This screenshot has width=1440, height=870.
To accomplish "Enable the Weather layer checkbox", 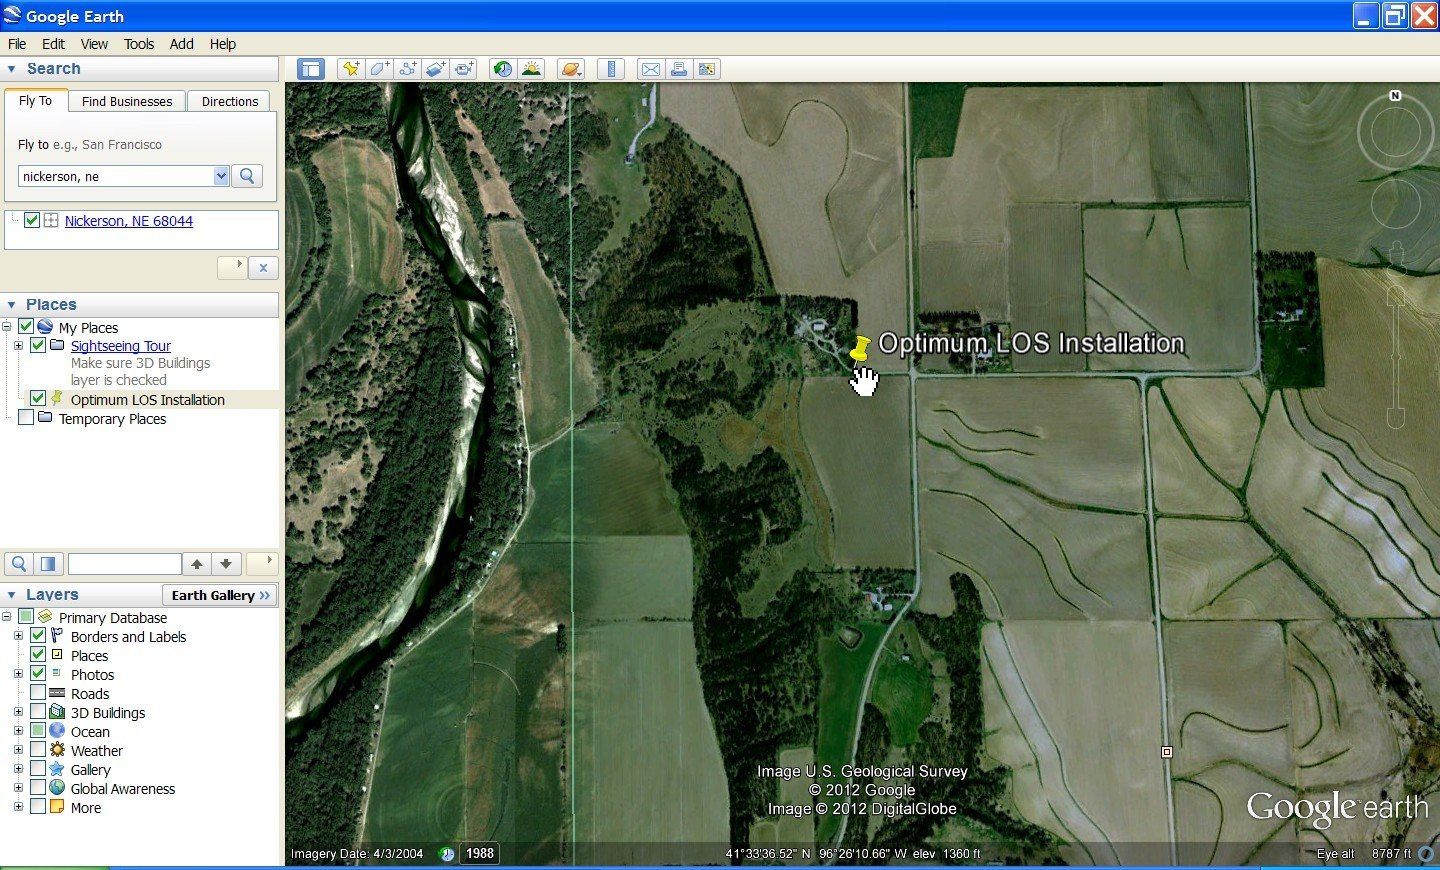I will 38,750.
